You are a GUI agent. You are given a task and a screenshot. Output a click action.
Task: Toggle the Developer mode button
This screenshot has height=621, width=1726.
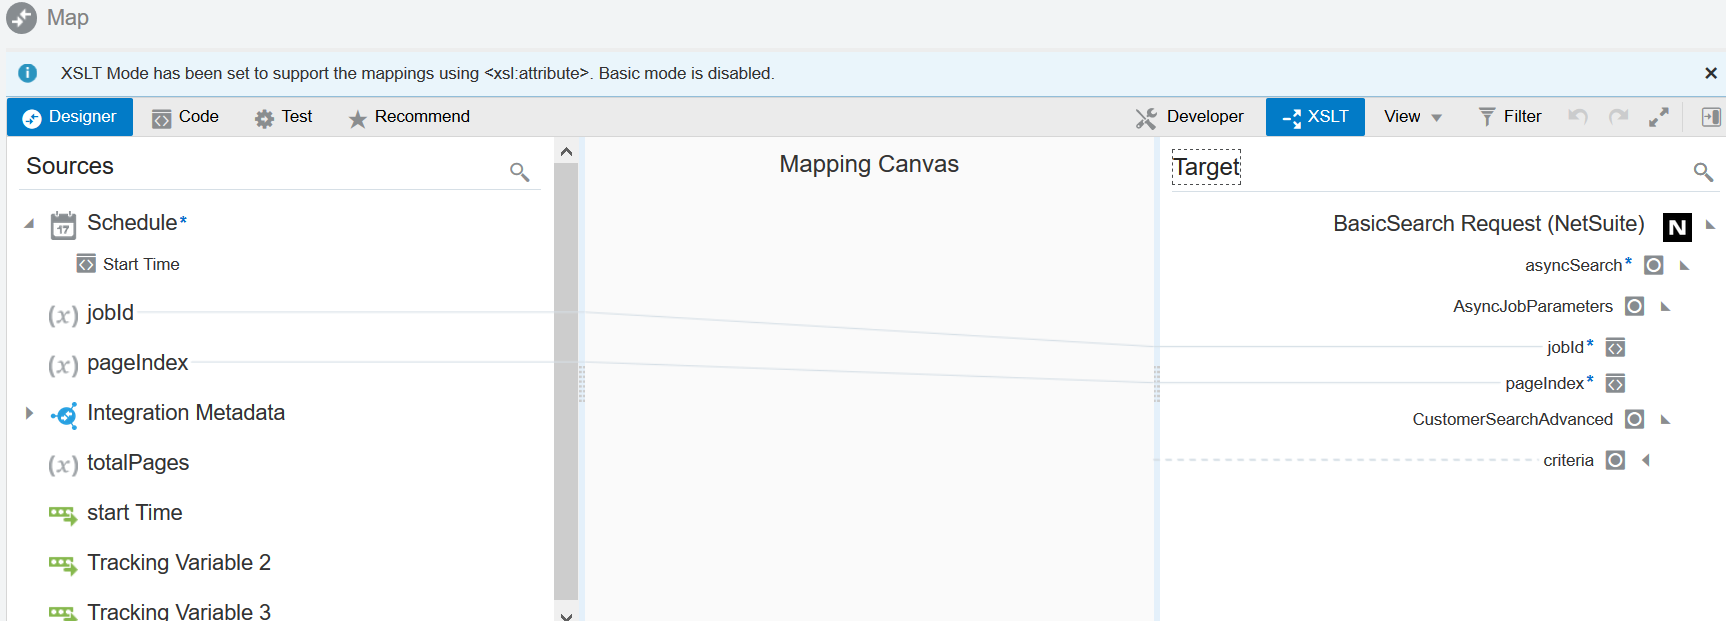click(1190, 117)
